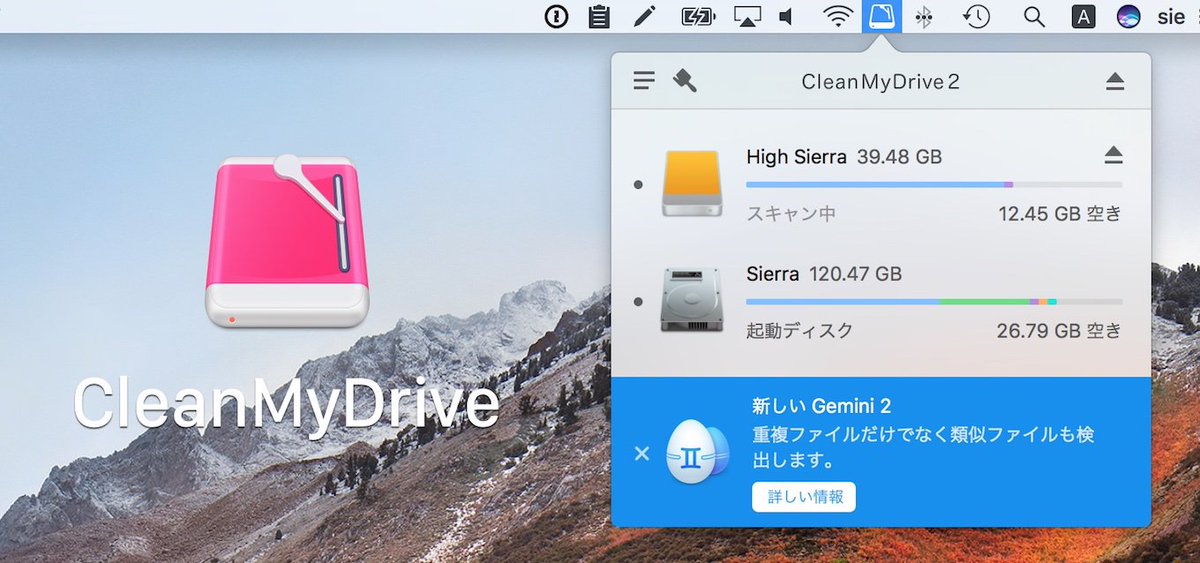Click the 26.79 GB 空き text
The image size is (1200, 563).
(x=1060, y=330)
